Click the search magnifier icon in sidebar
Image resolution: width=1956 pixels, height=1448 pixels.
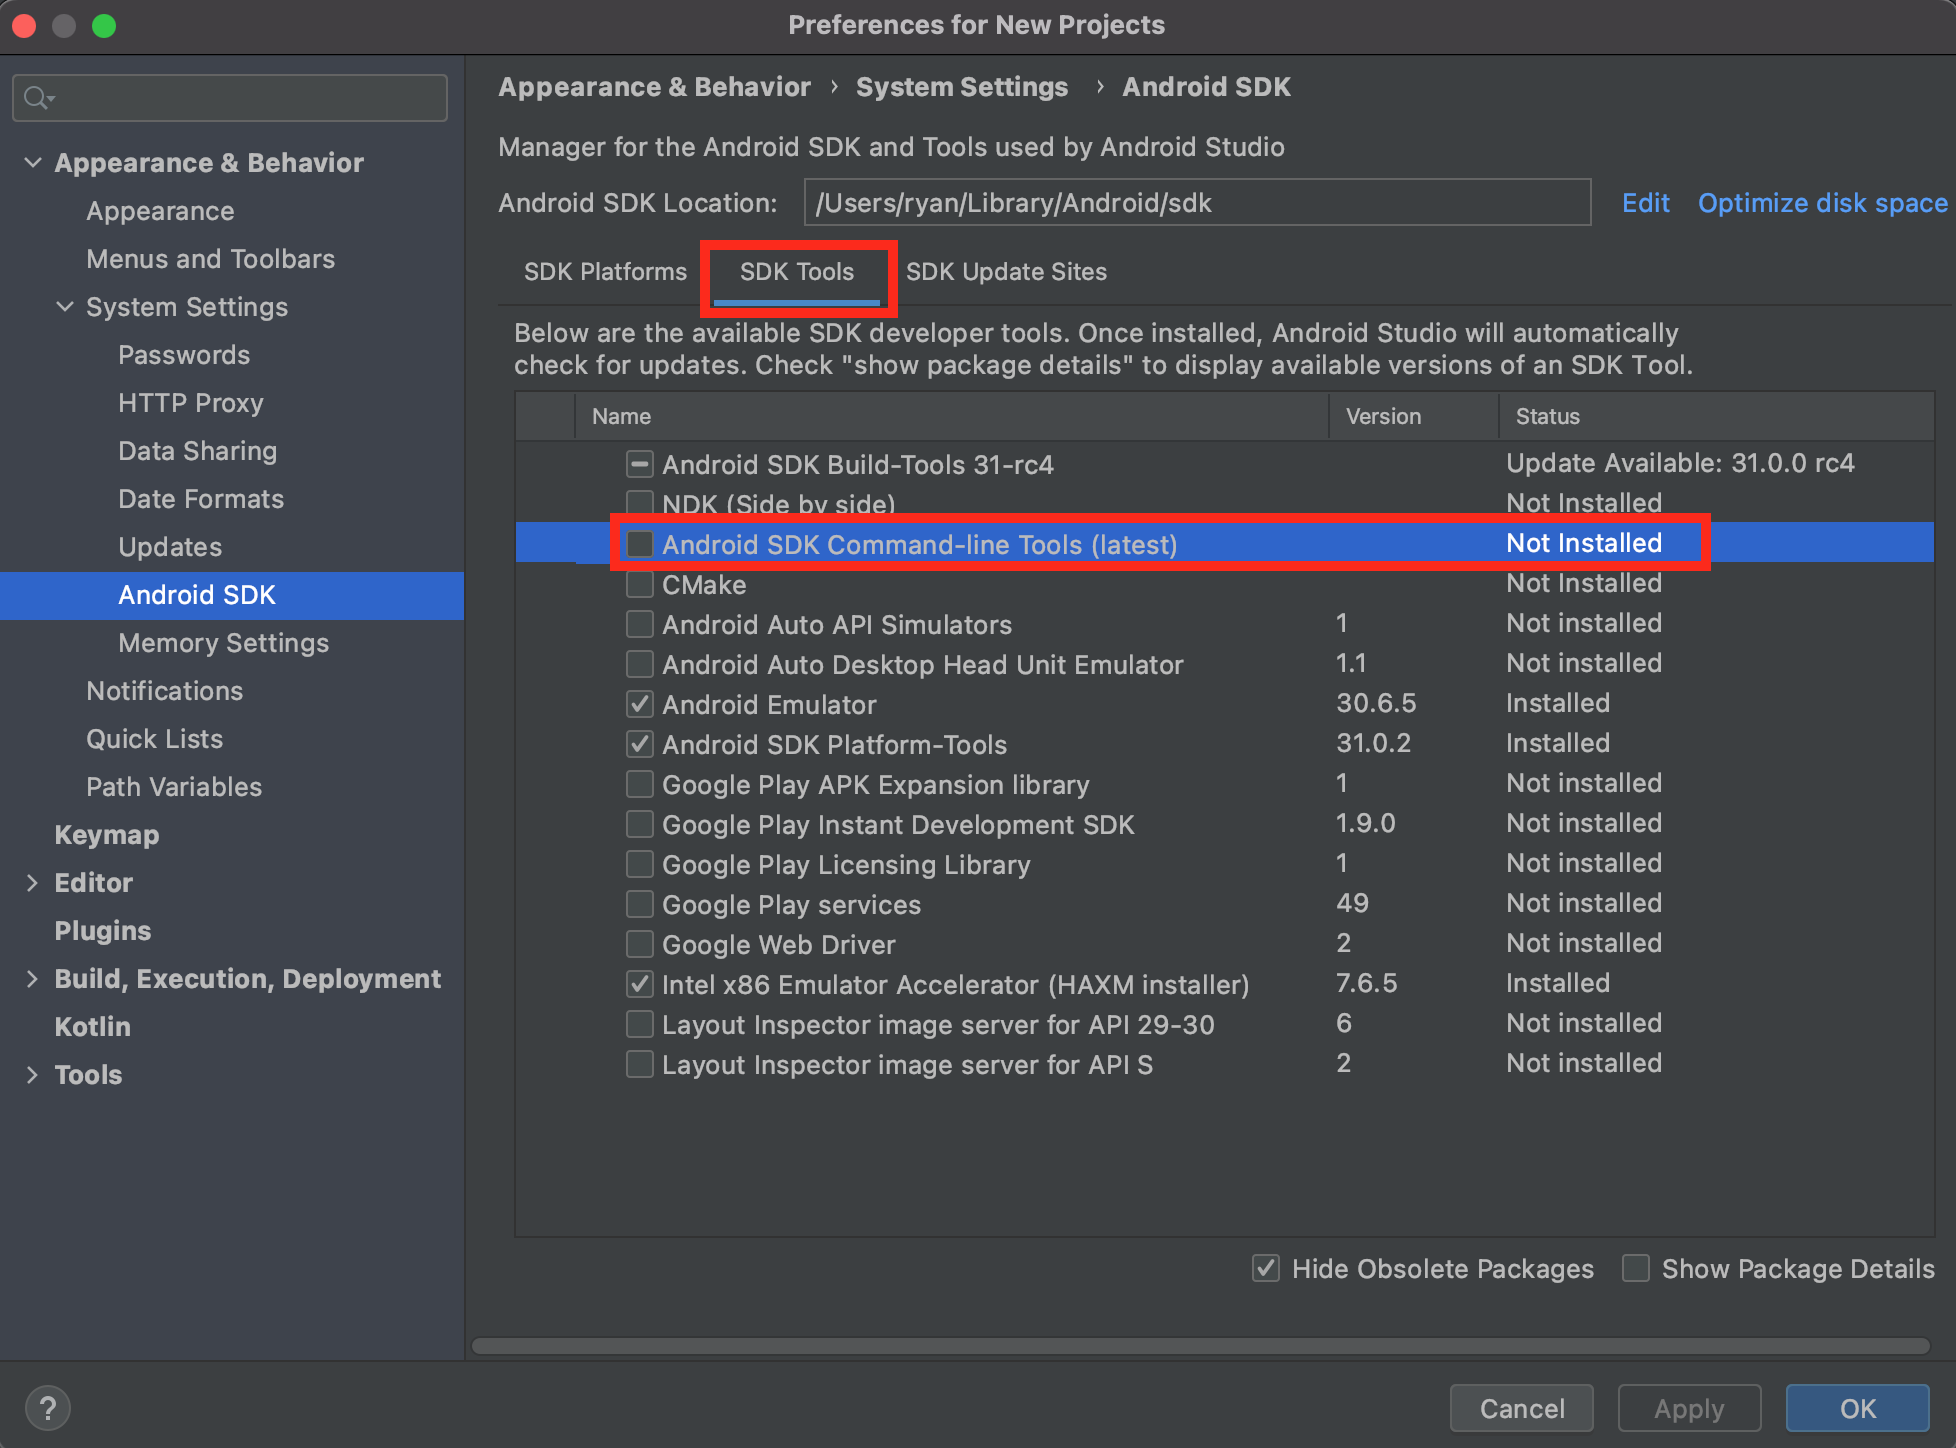point(37,98)
